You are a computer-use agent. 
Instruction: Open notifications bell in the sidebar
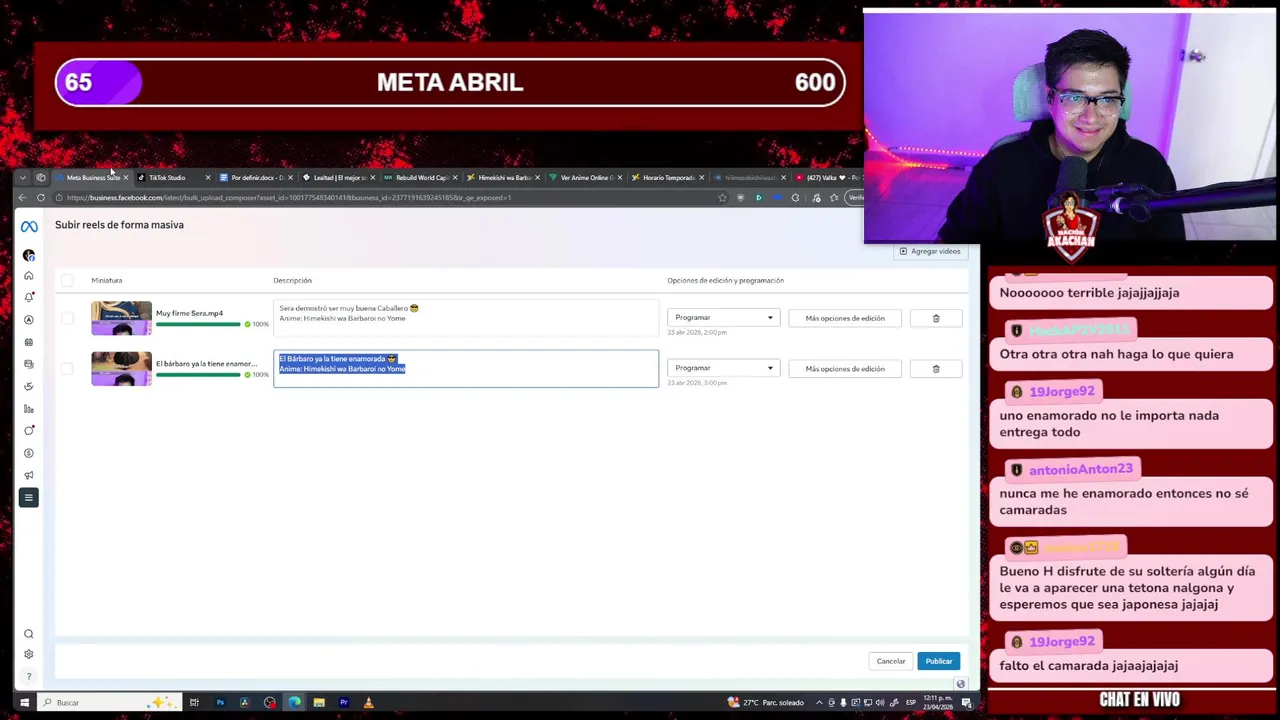[x=29, y=297]
